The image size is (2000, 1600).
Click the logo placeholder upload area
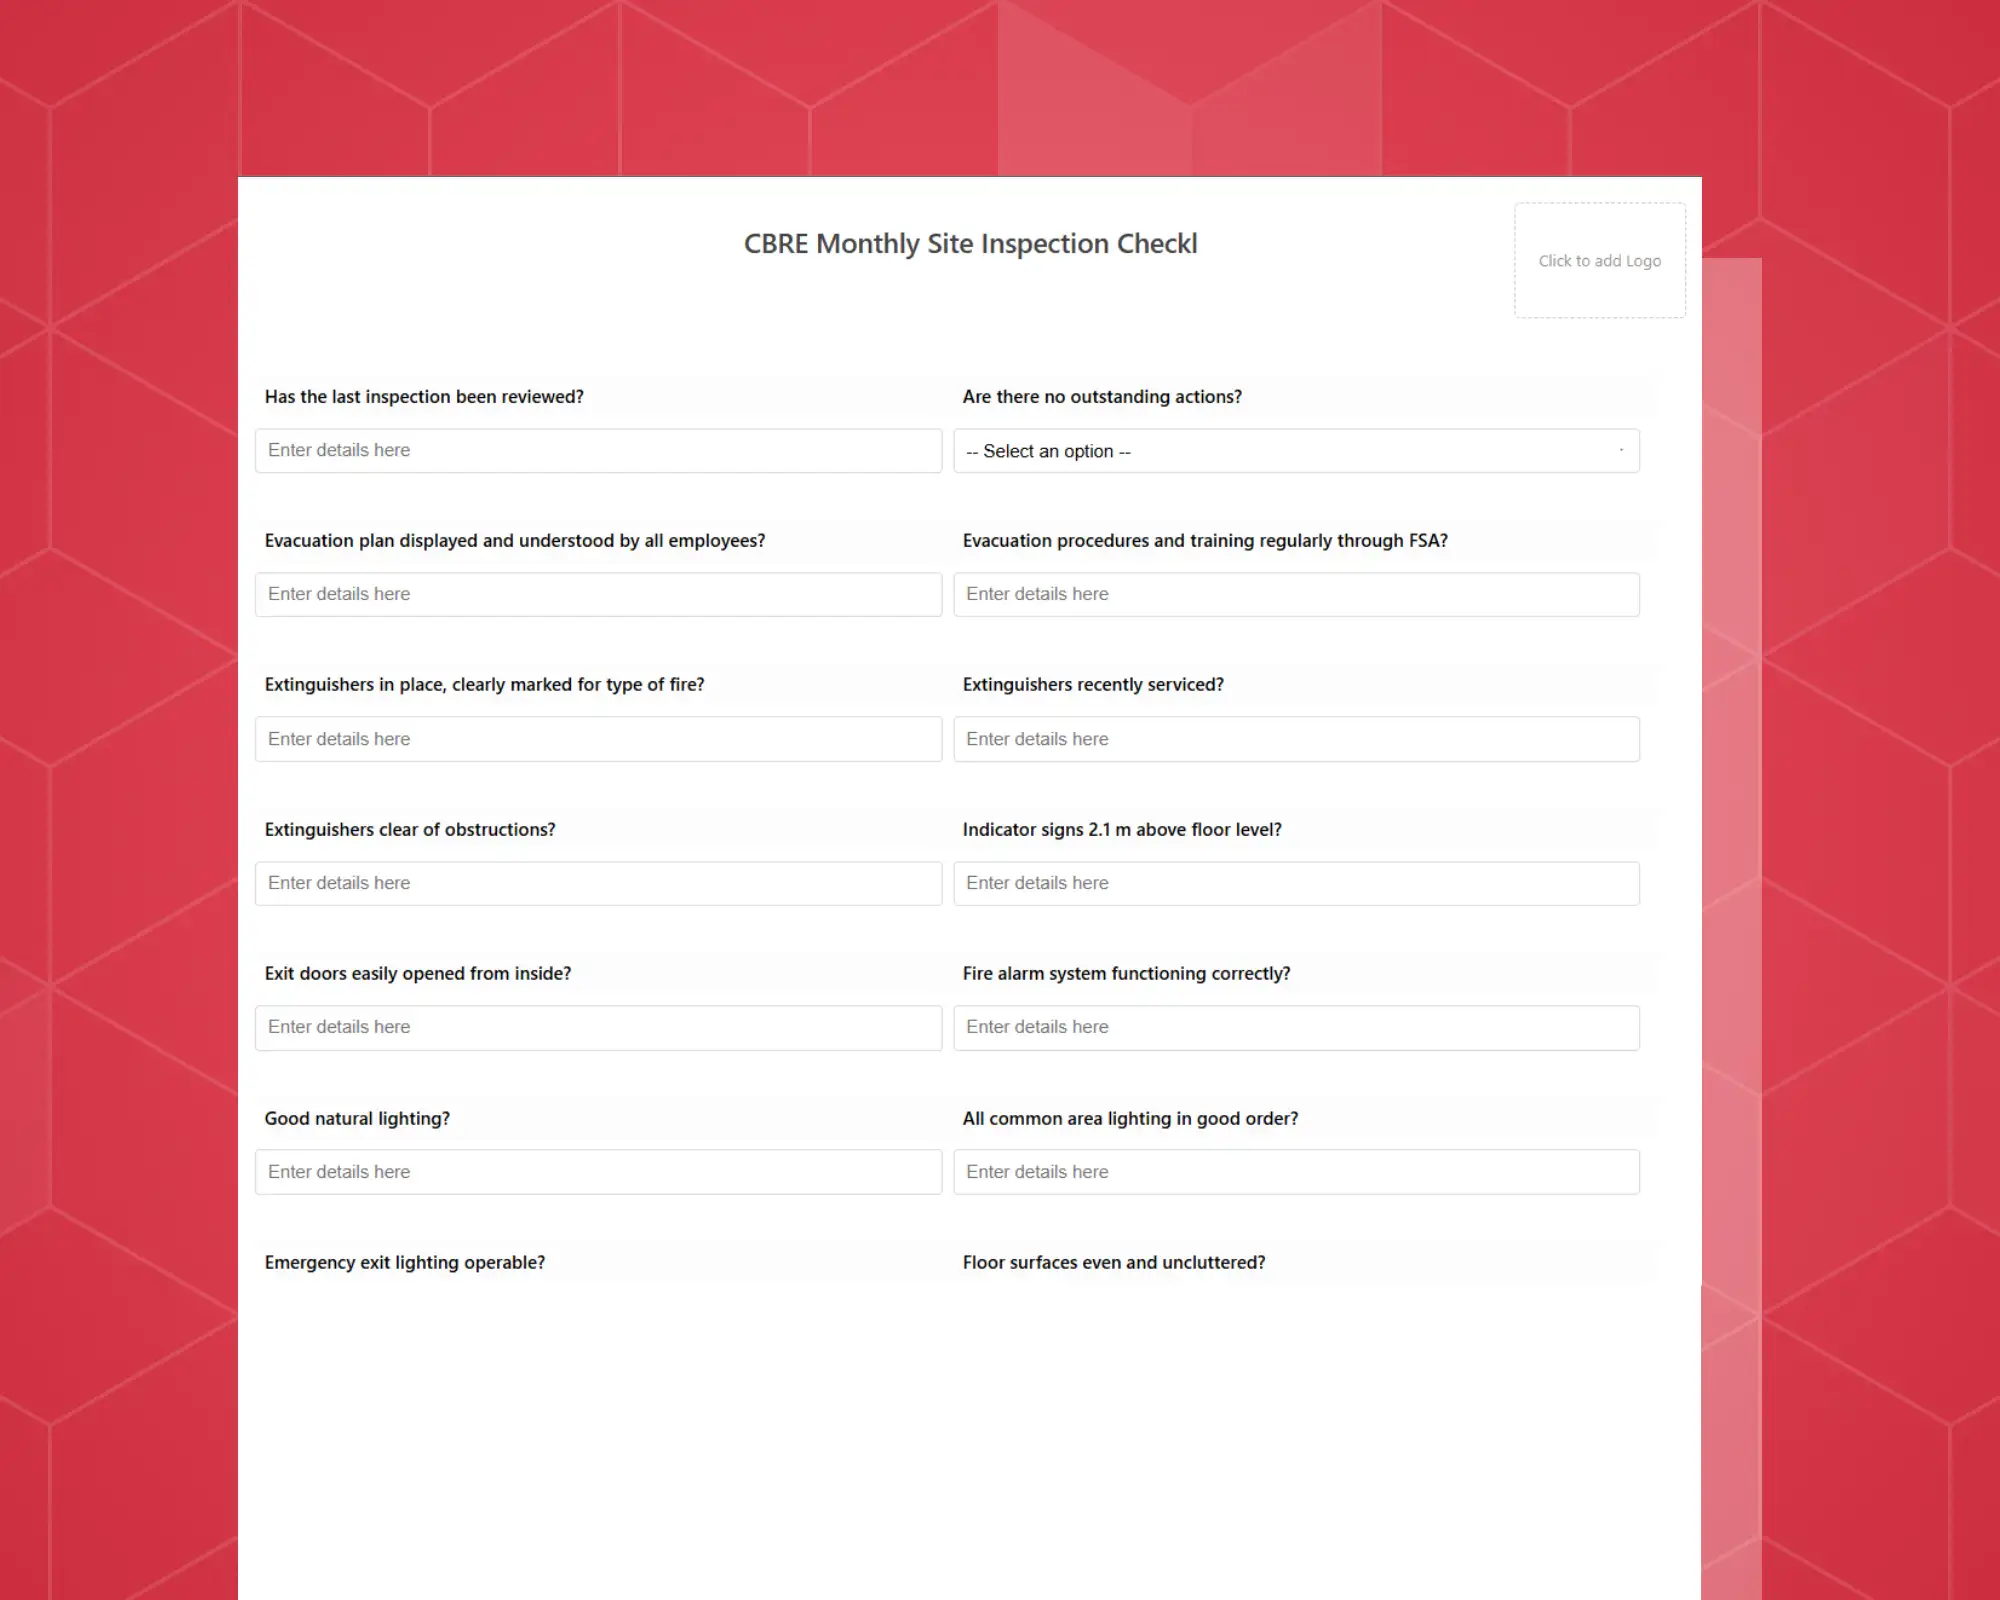[1598, 258]
